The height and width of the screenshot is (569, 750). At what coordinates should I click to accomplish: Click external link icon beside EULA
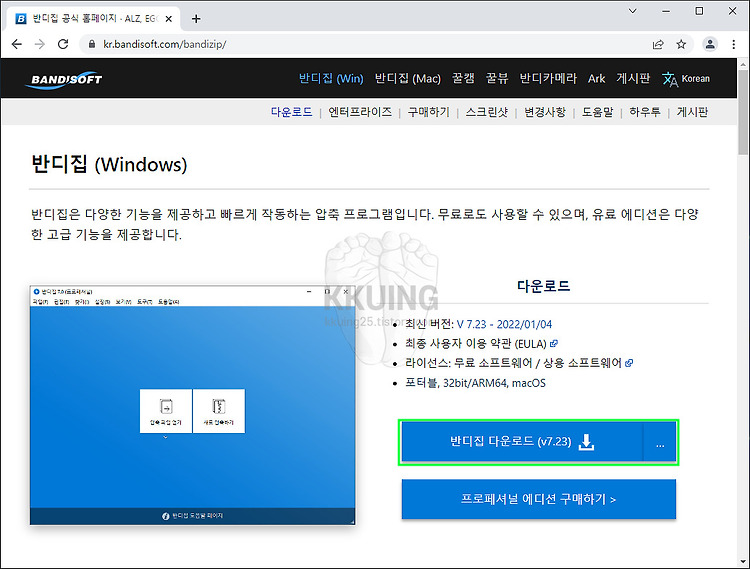click(x=554, y=343)
